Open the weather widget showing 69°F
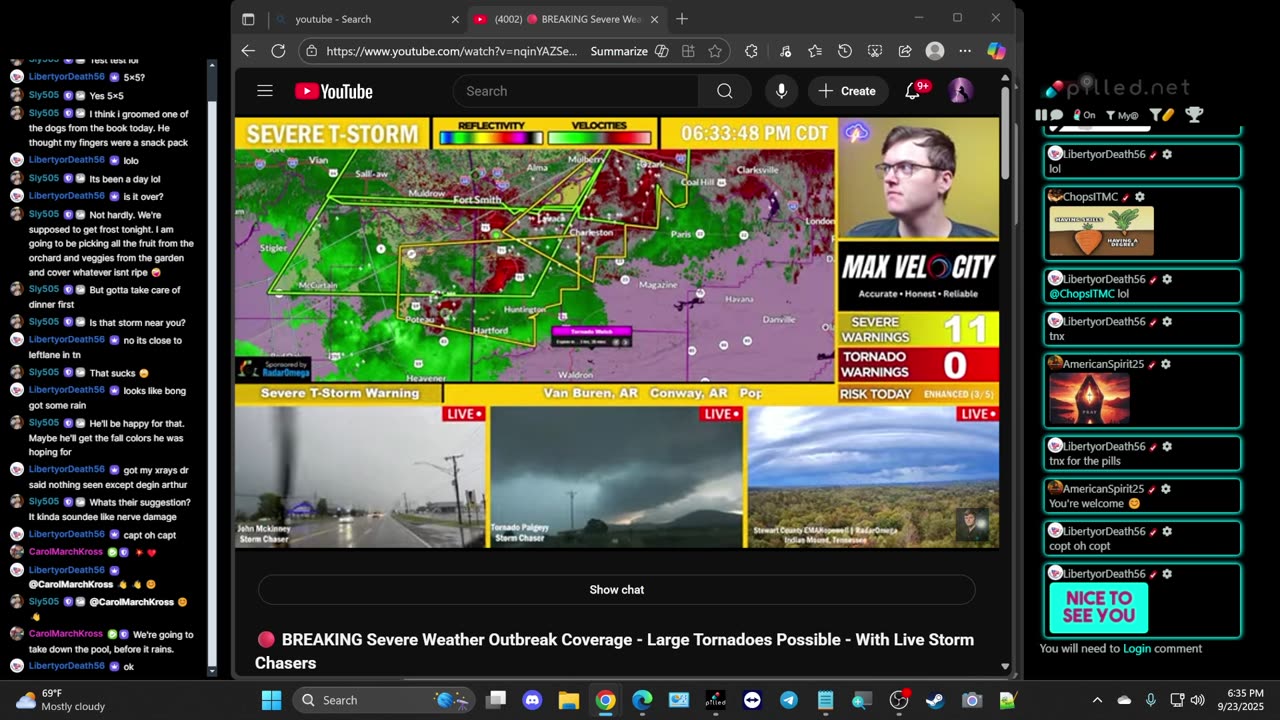 tap(60, 700)
